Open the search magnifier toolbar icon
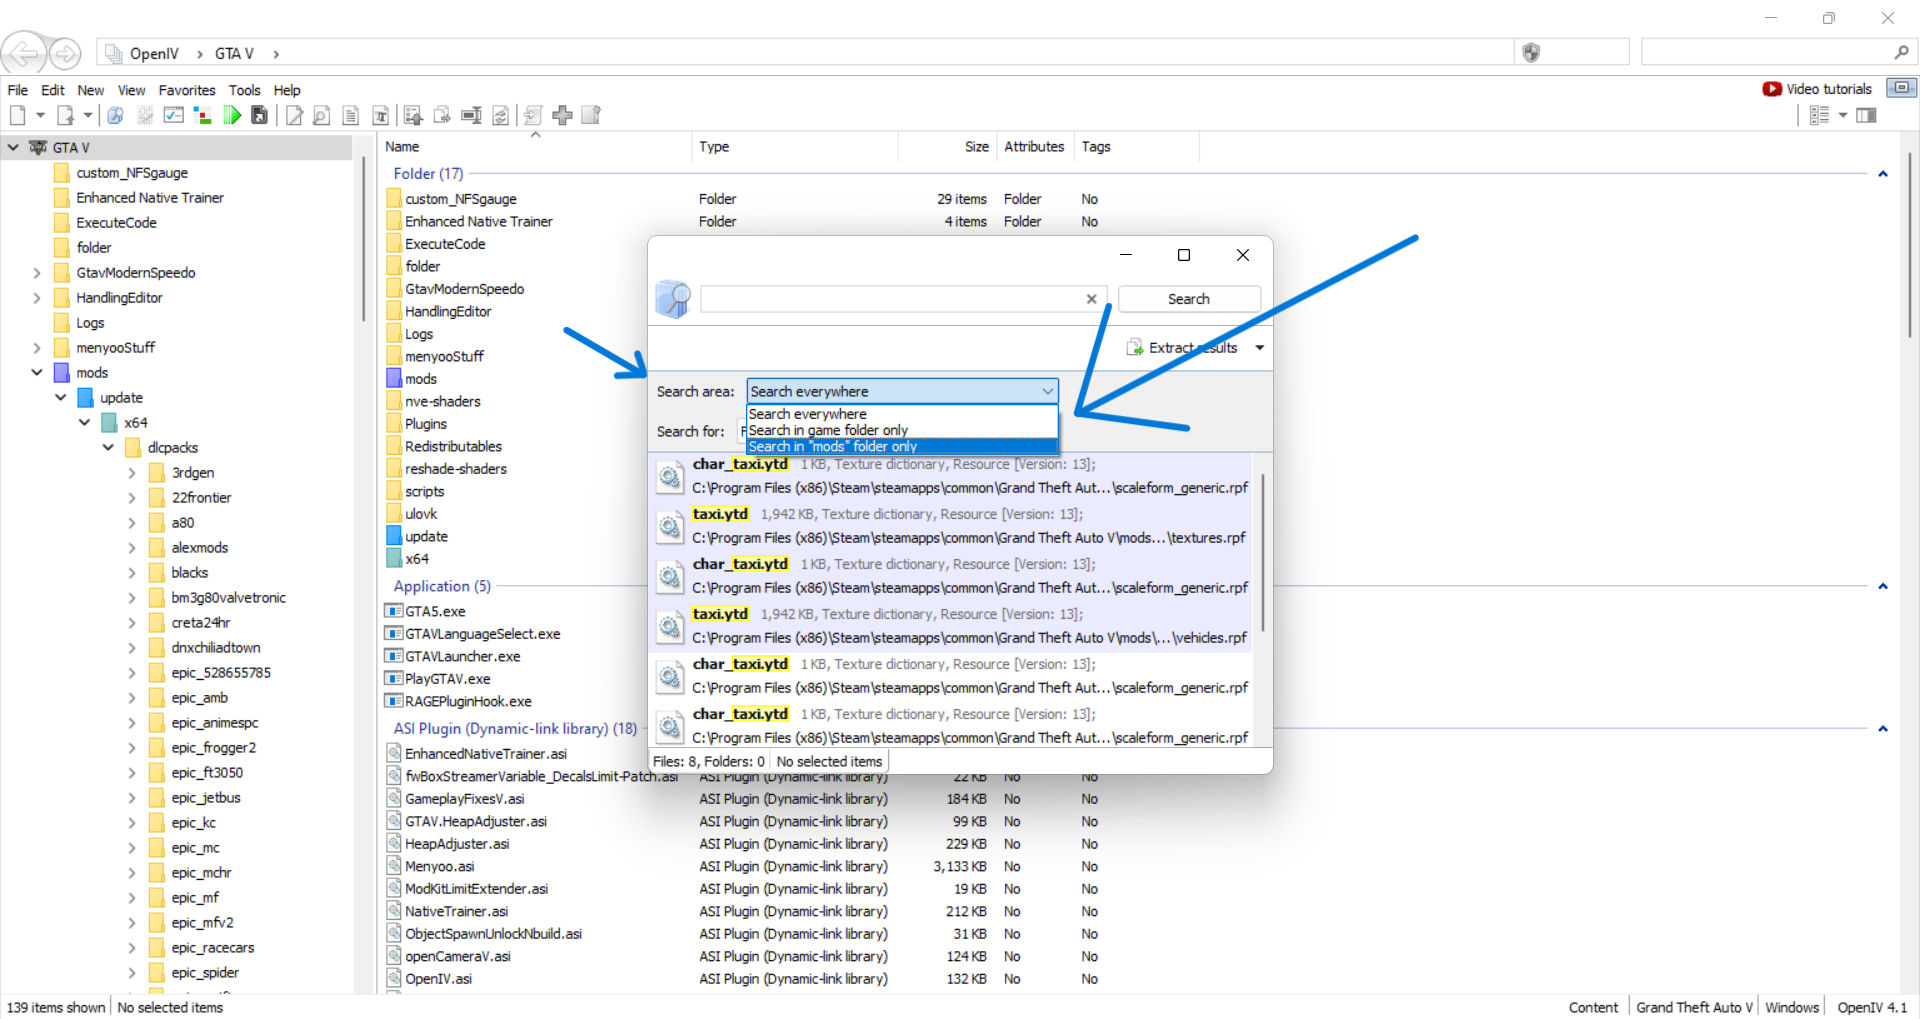 click(x=115, y=115)
